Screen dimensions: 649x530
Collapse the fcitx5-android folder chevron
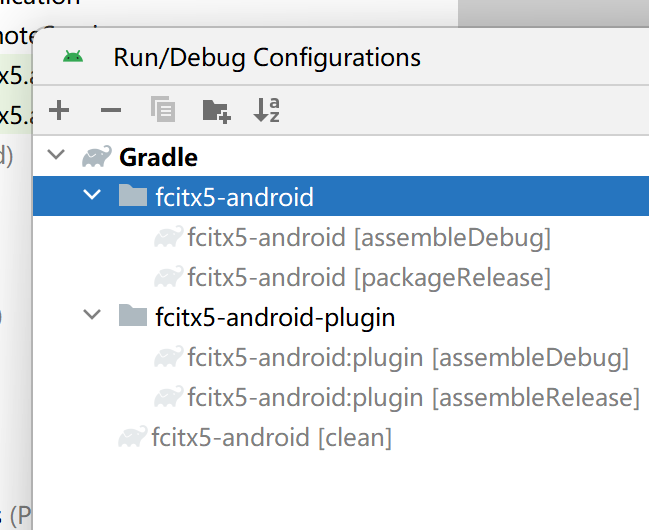point(93,197)
